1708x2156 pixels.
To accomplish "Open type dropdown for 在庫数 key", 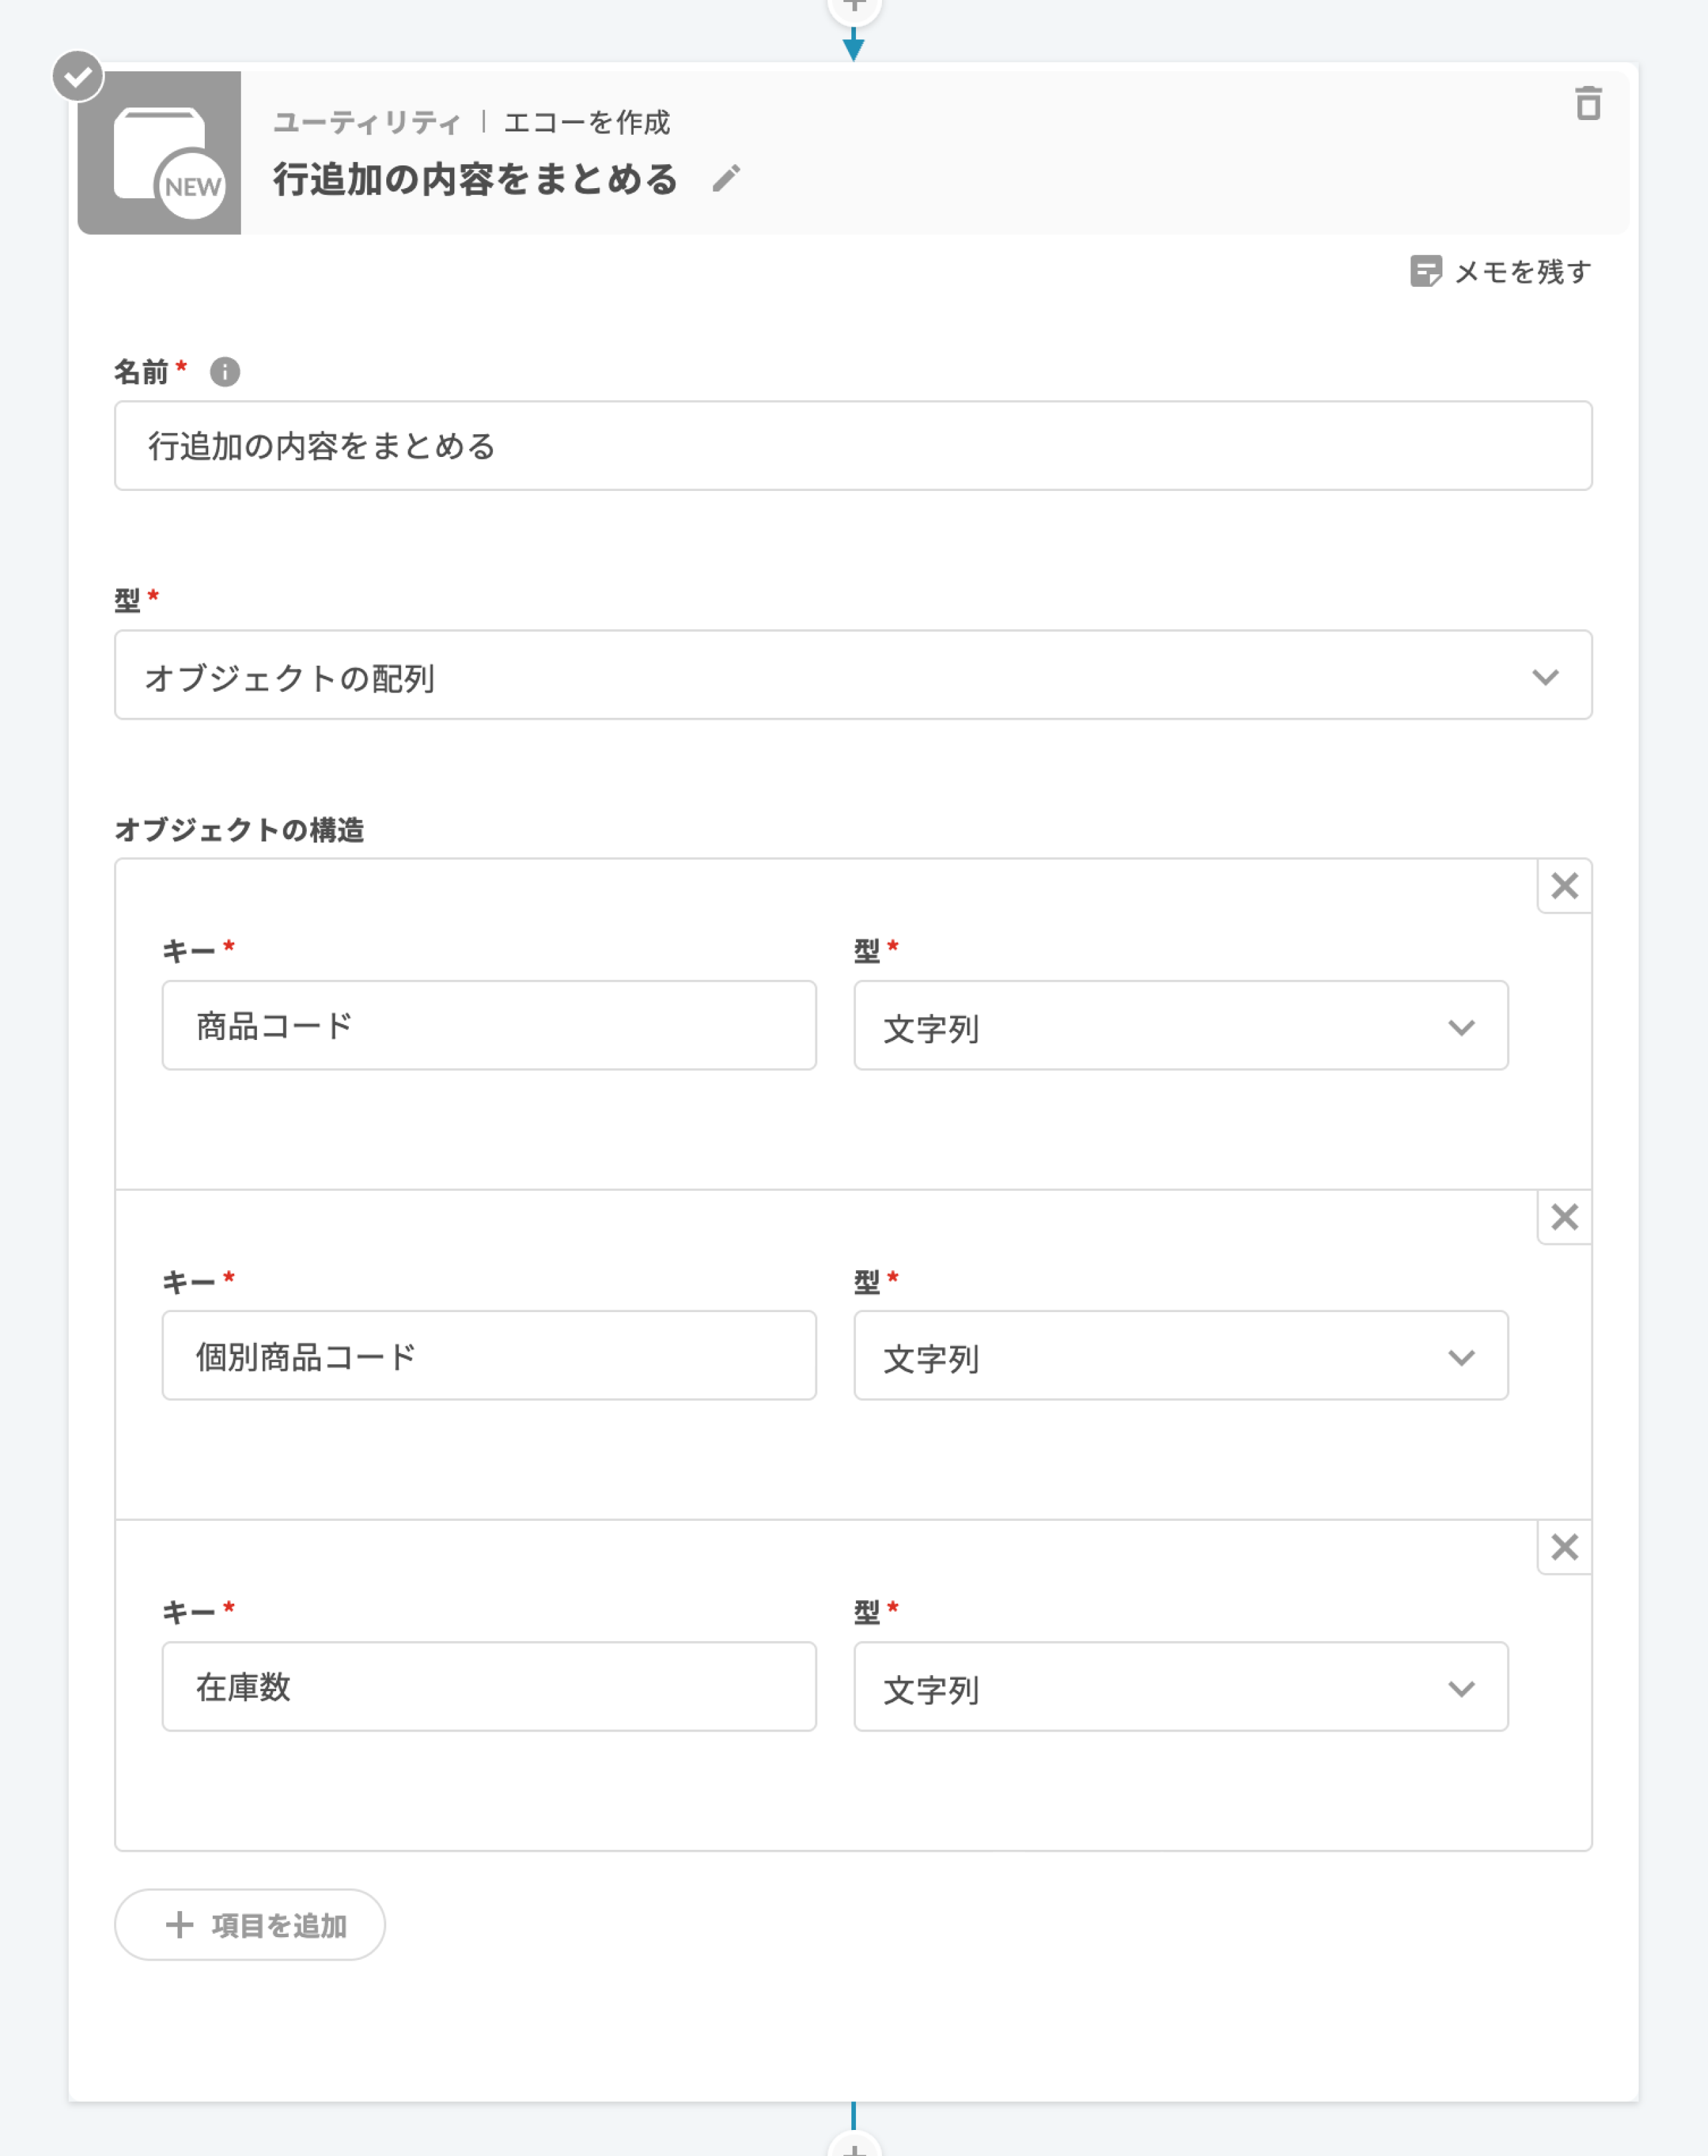I will pyautogui.click(x=1180, y=1687).
